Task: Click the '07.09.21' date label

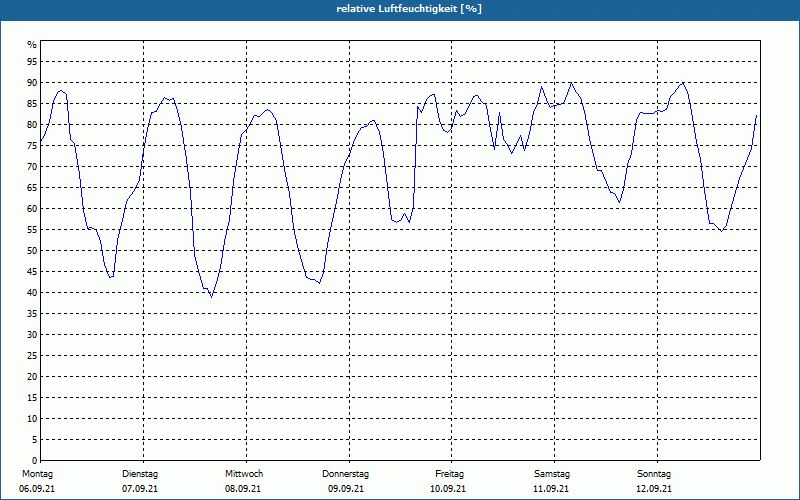Action: click(140, 489)
